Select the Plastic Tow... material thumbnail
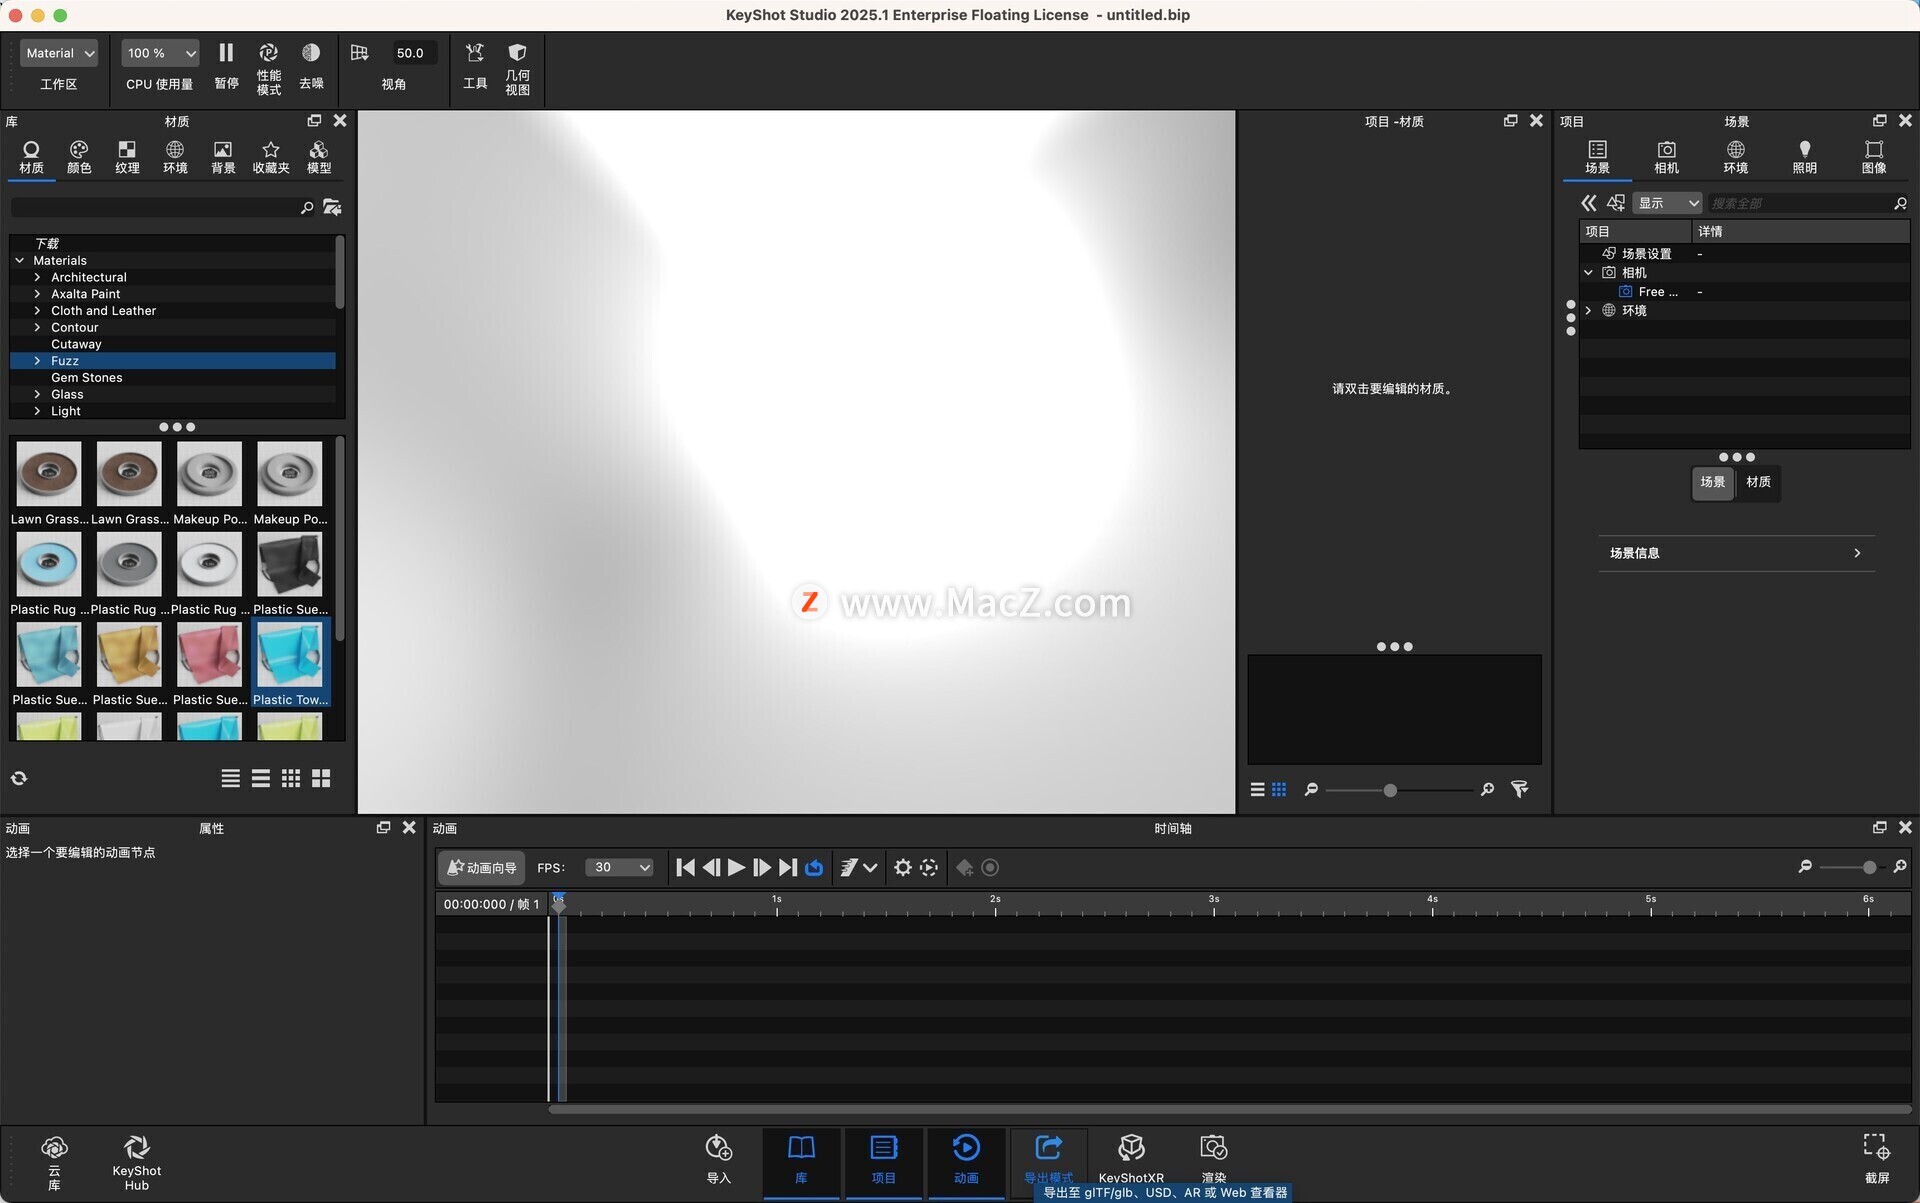The image size is (1920, 1203). coord(290,662)
